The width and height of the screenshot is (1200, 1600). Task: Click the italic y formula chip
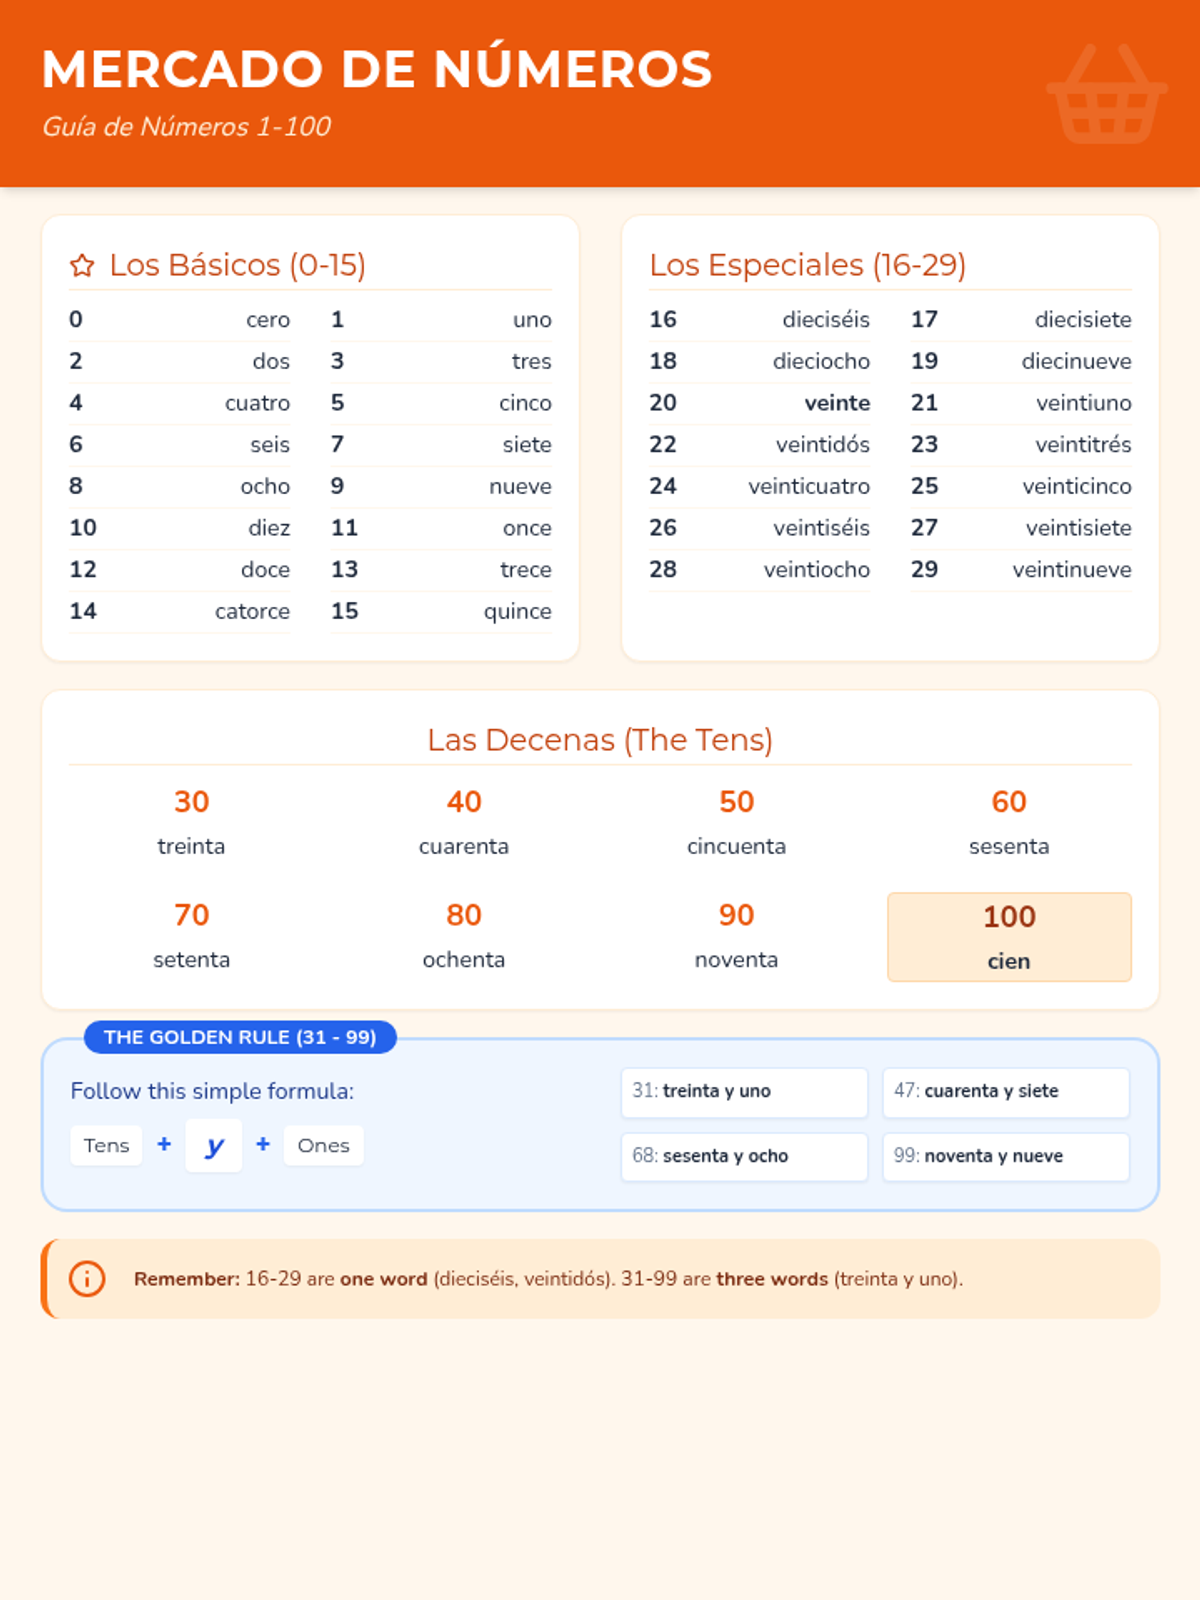click(214, 1145)
